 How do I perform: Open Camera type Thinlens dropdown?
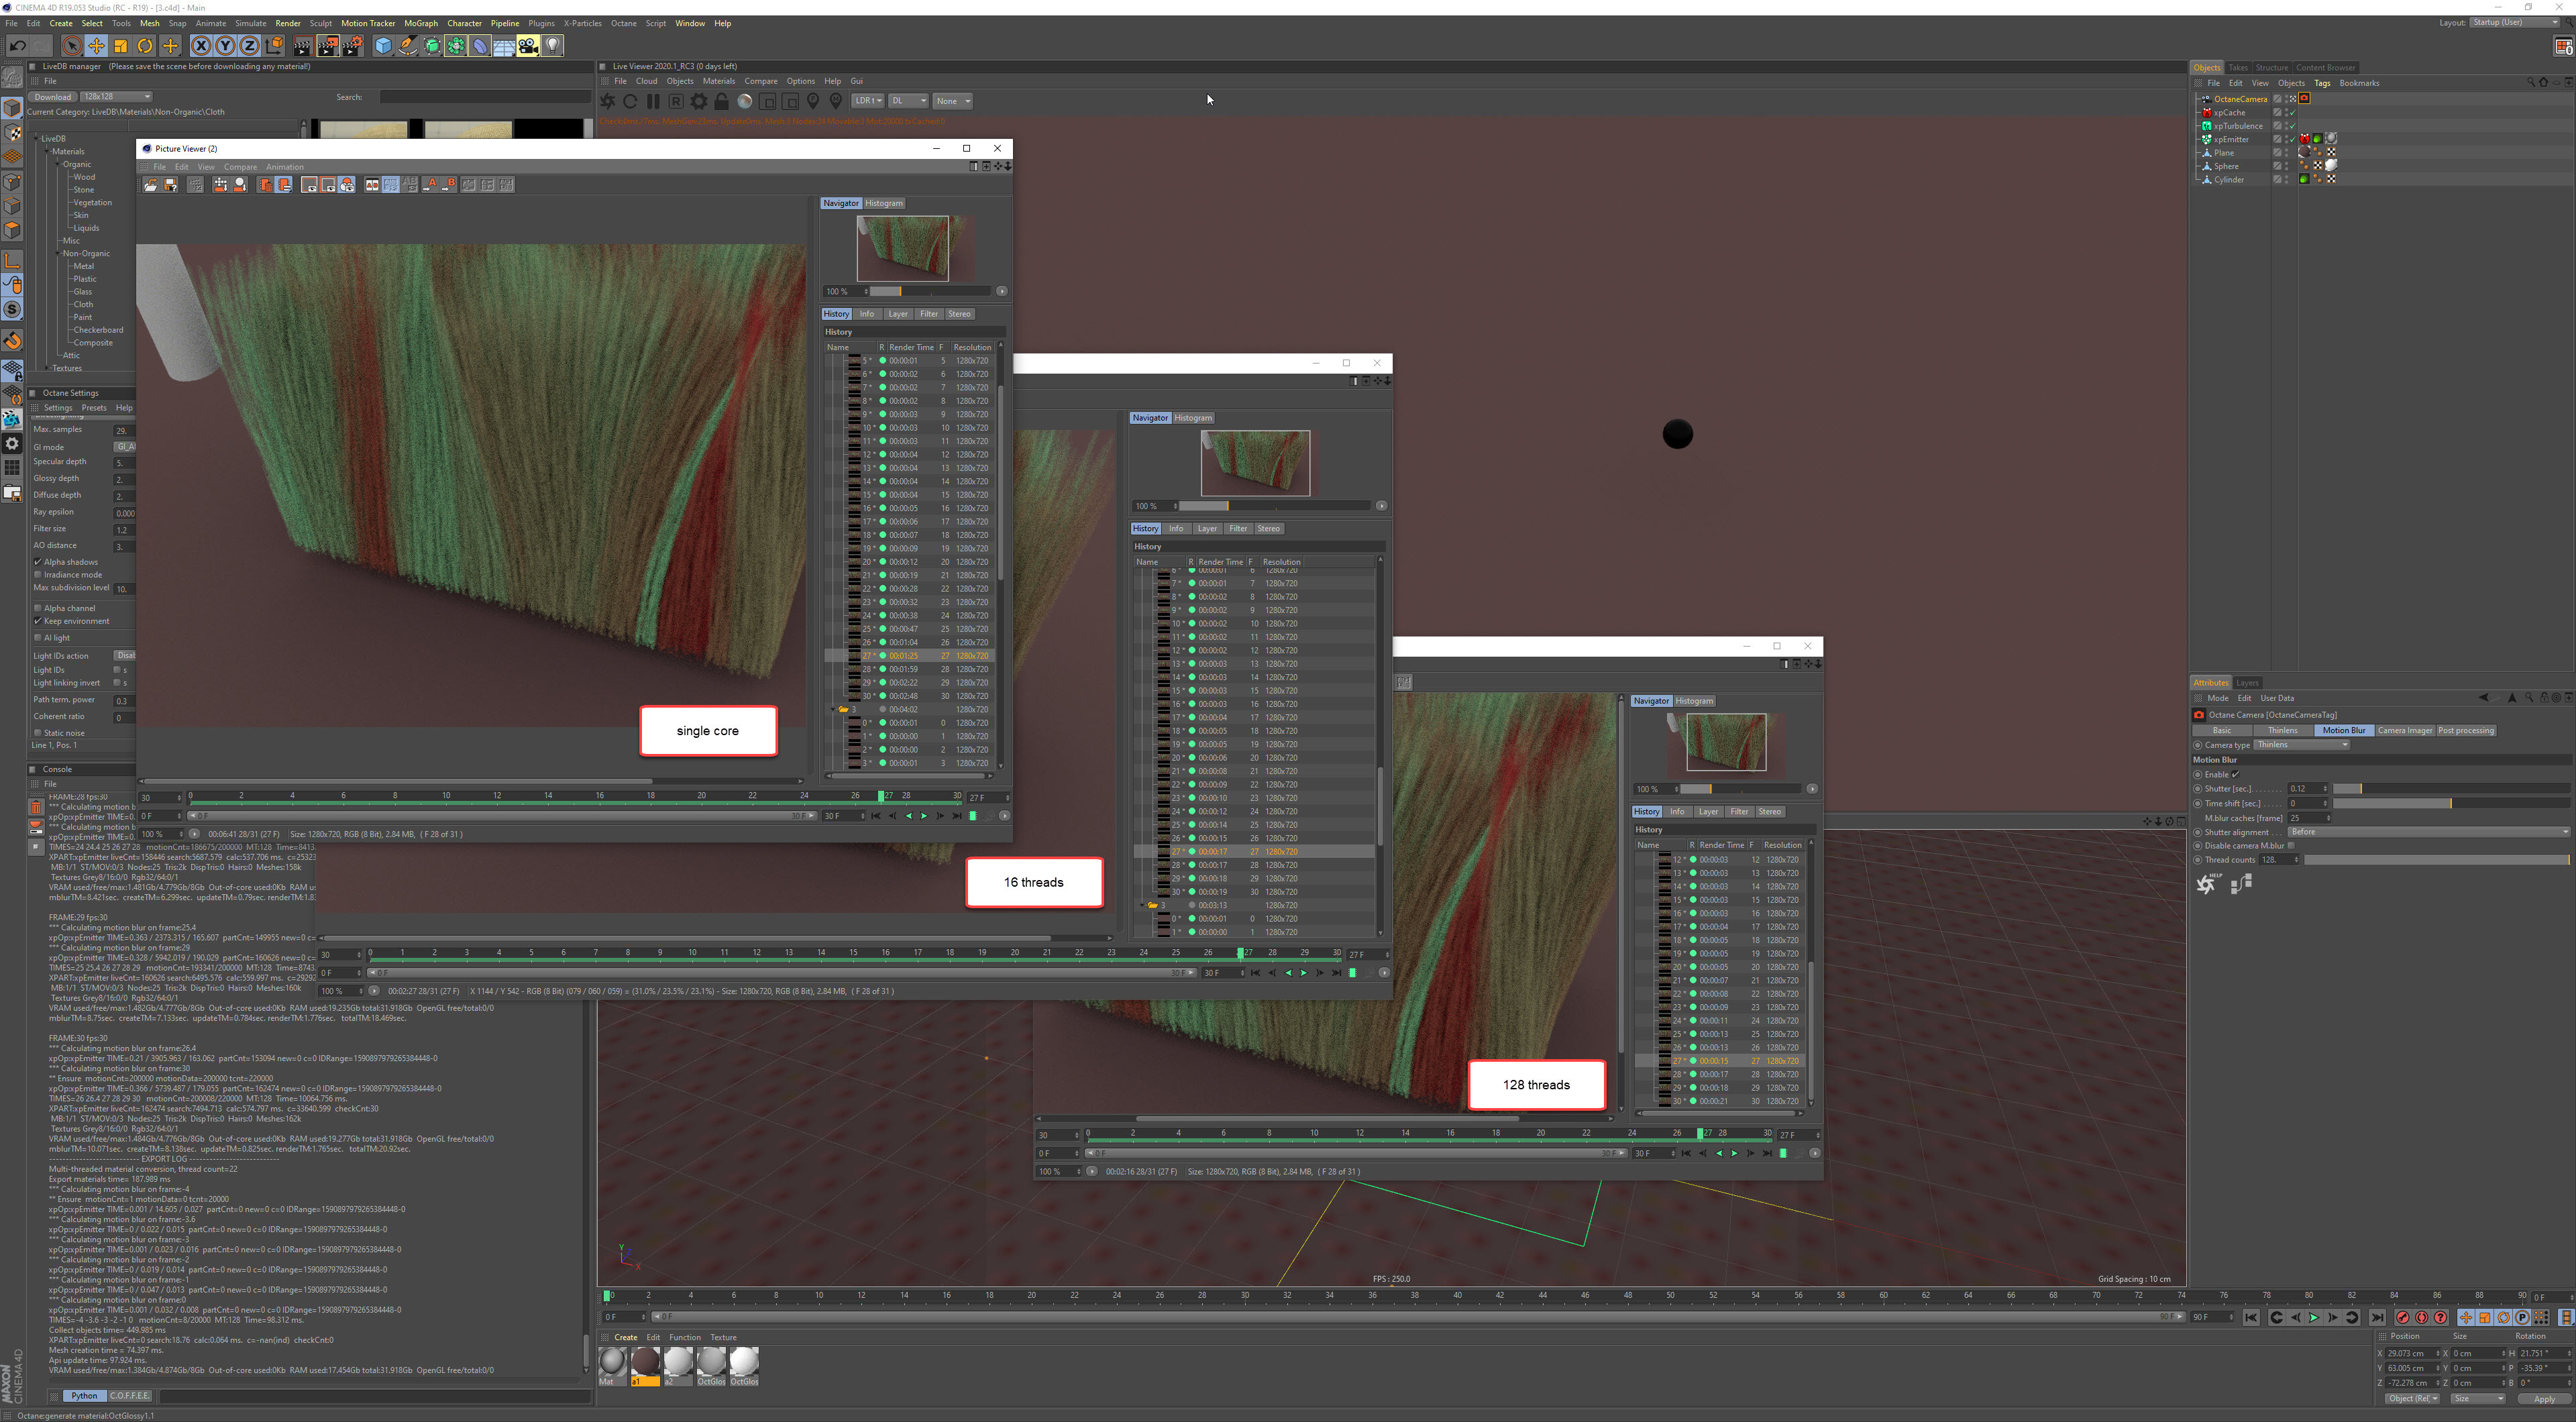tap(2302, 745)
